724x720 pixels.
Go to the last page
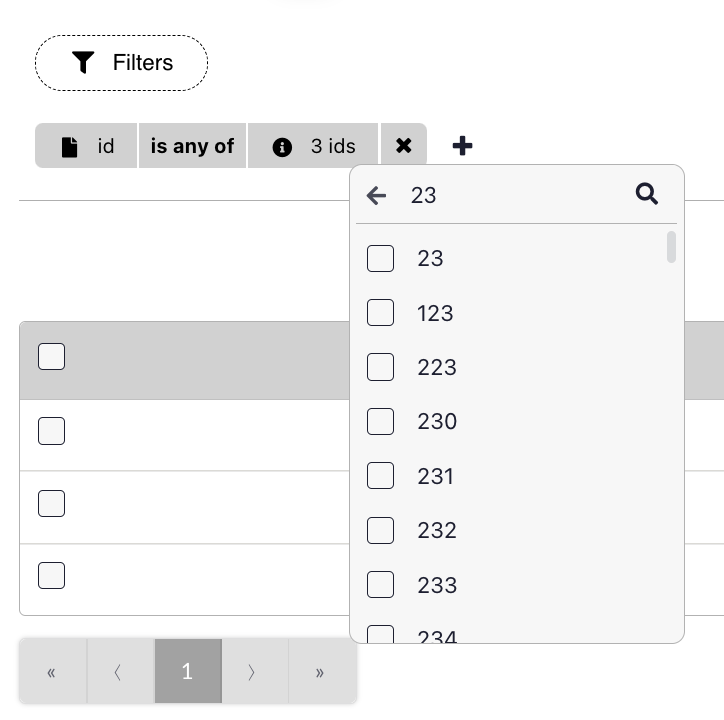(x=320, y=672)
